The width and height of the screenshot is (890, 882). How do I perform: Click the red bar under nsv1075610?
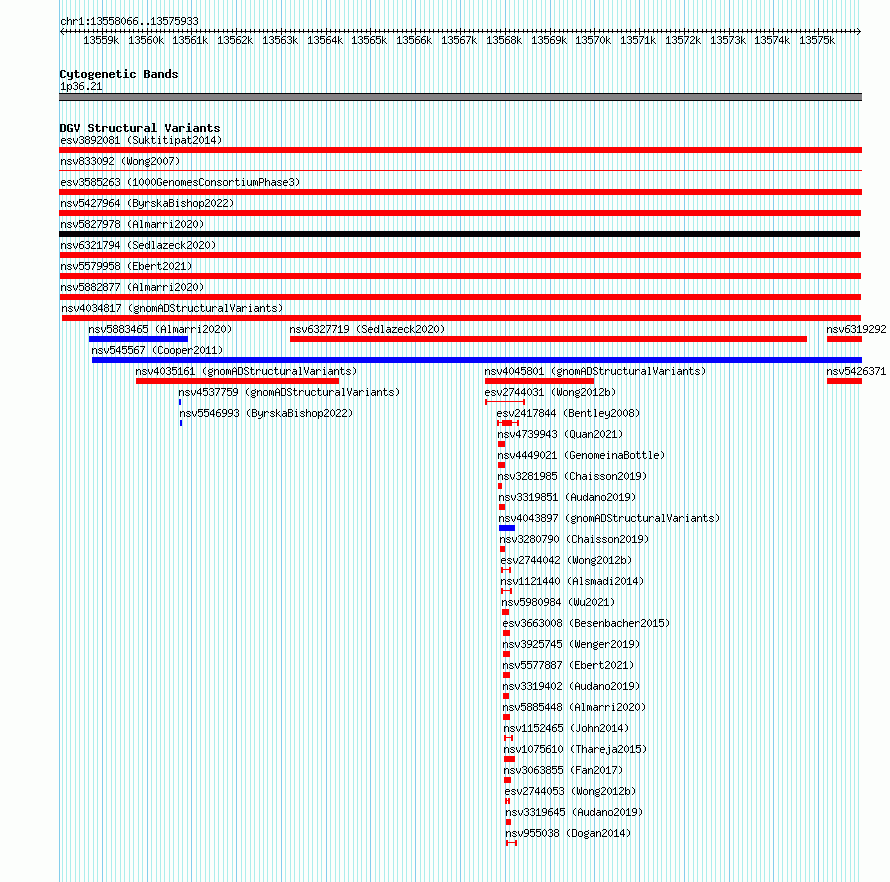[x=509, y=759]
